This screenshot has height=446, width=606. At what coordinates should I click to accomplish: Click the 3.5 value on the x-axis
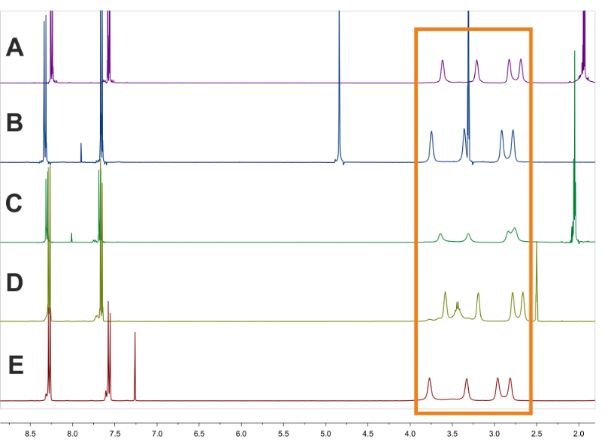click(x=452, y=436)
